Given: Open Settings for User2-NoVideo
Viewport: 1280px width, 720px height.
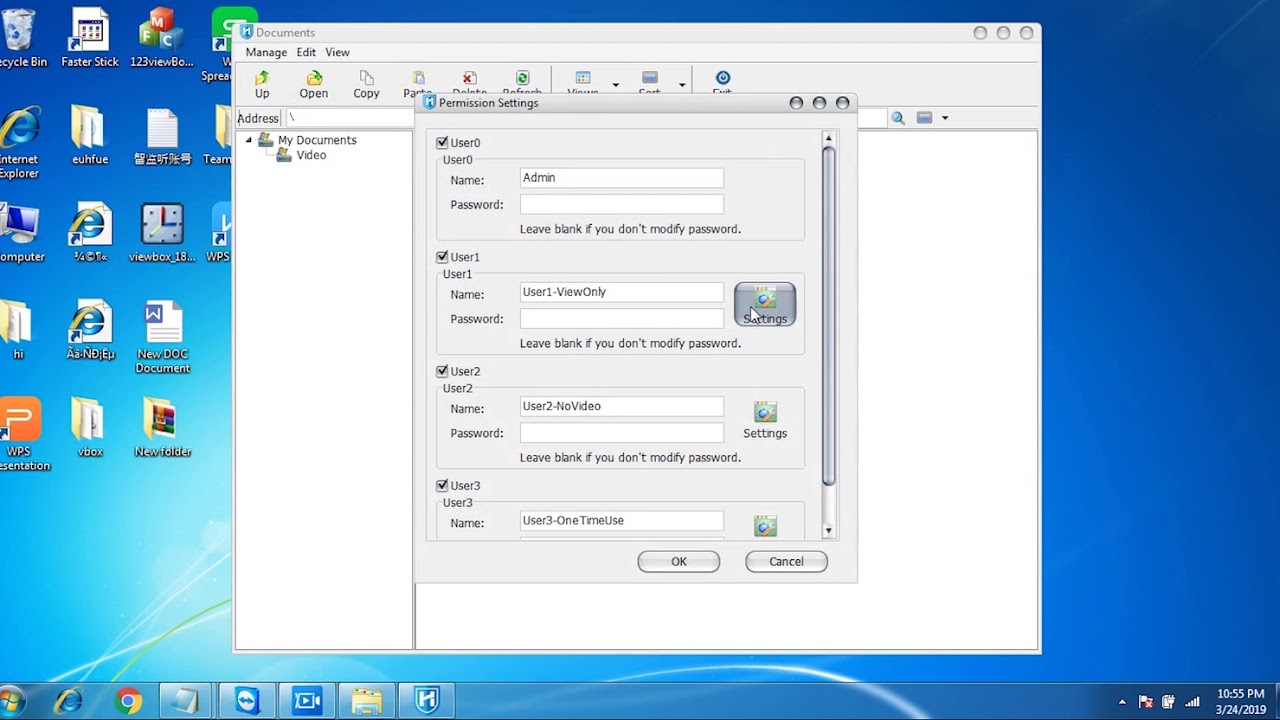Looking at the screenshot, I should pyautogui.click(x=765, y=420).
